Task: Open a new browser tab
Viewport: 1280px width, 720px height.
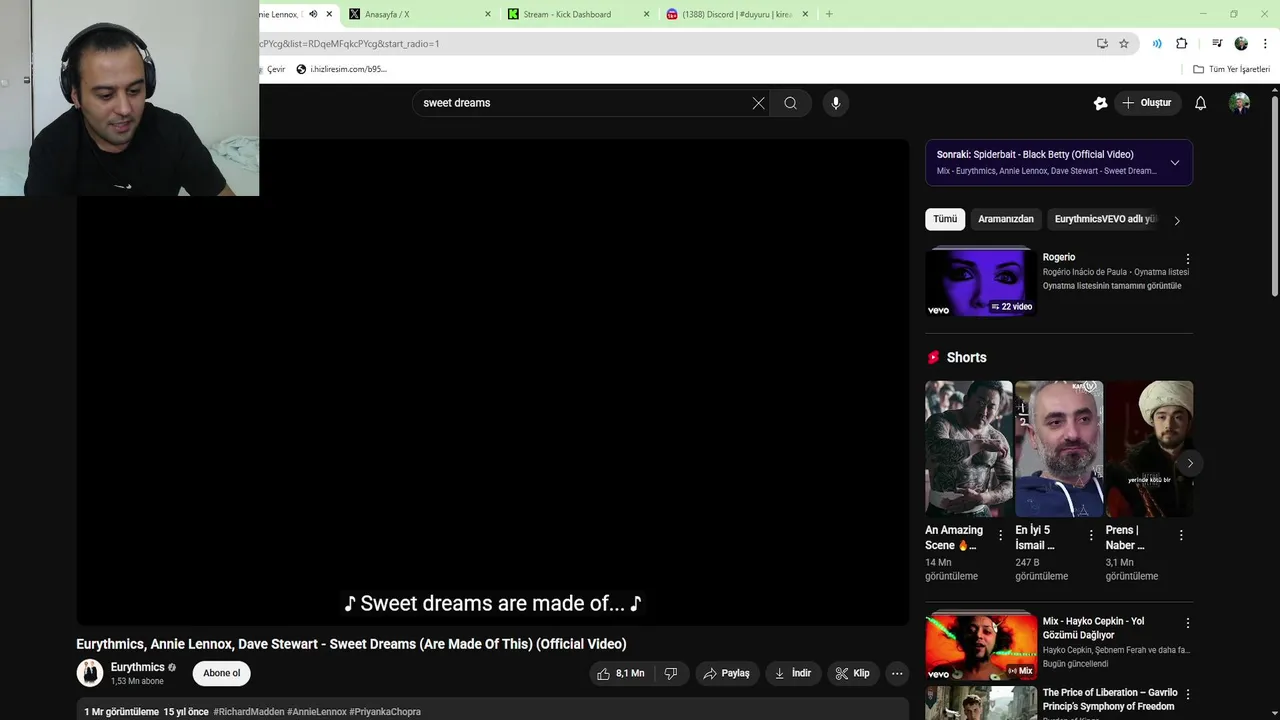Action: point(829,14)
